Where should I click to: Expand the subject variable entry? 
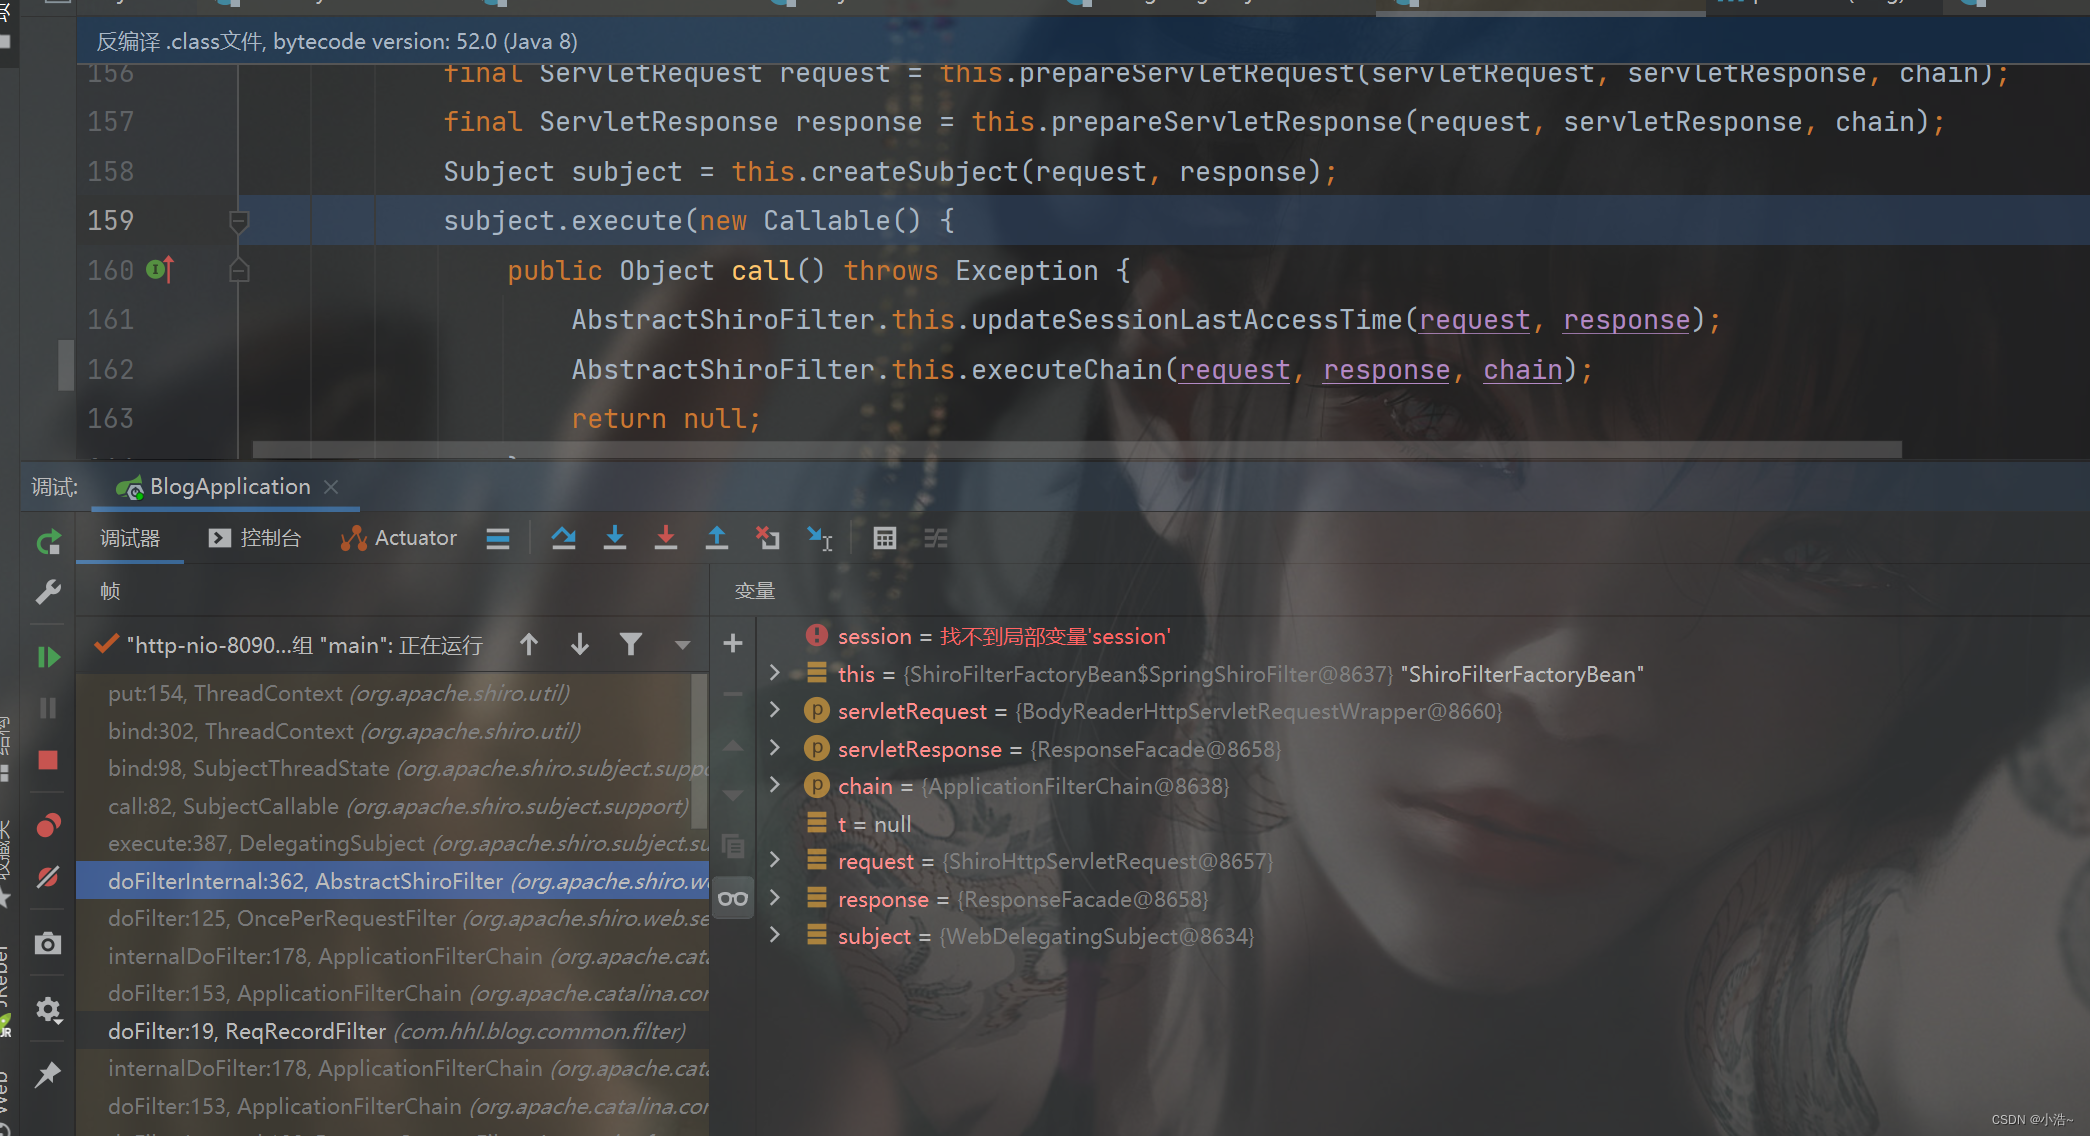point(776,936)
